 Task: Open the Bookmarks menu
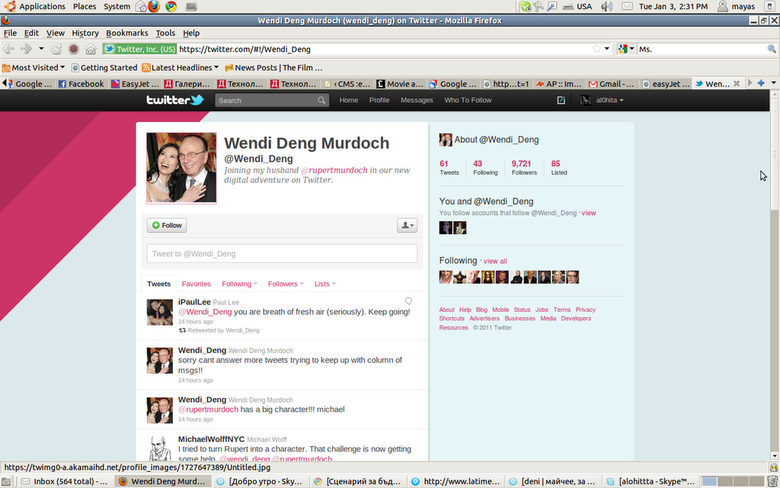(127, 33)
